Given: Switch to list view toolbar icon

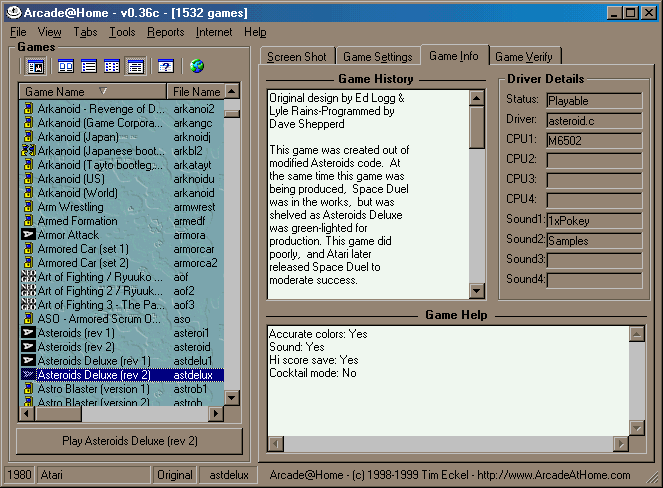Looking at the screenshot, I should pyautogui.click(x=89, y=66).
